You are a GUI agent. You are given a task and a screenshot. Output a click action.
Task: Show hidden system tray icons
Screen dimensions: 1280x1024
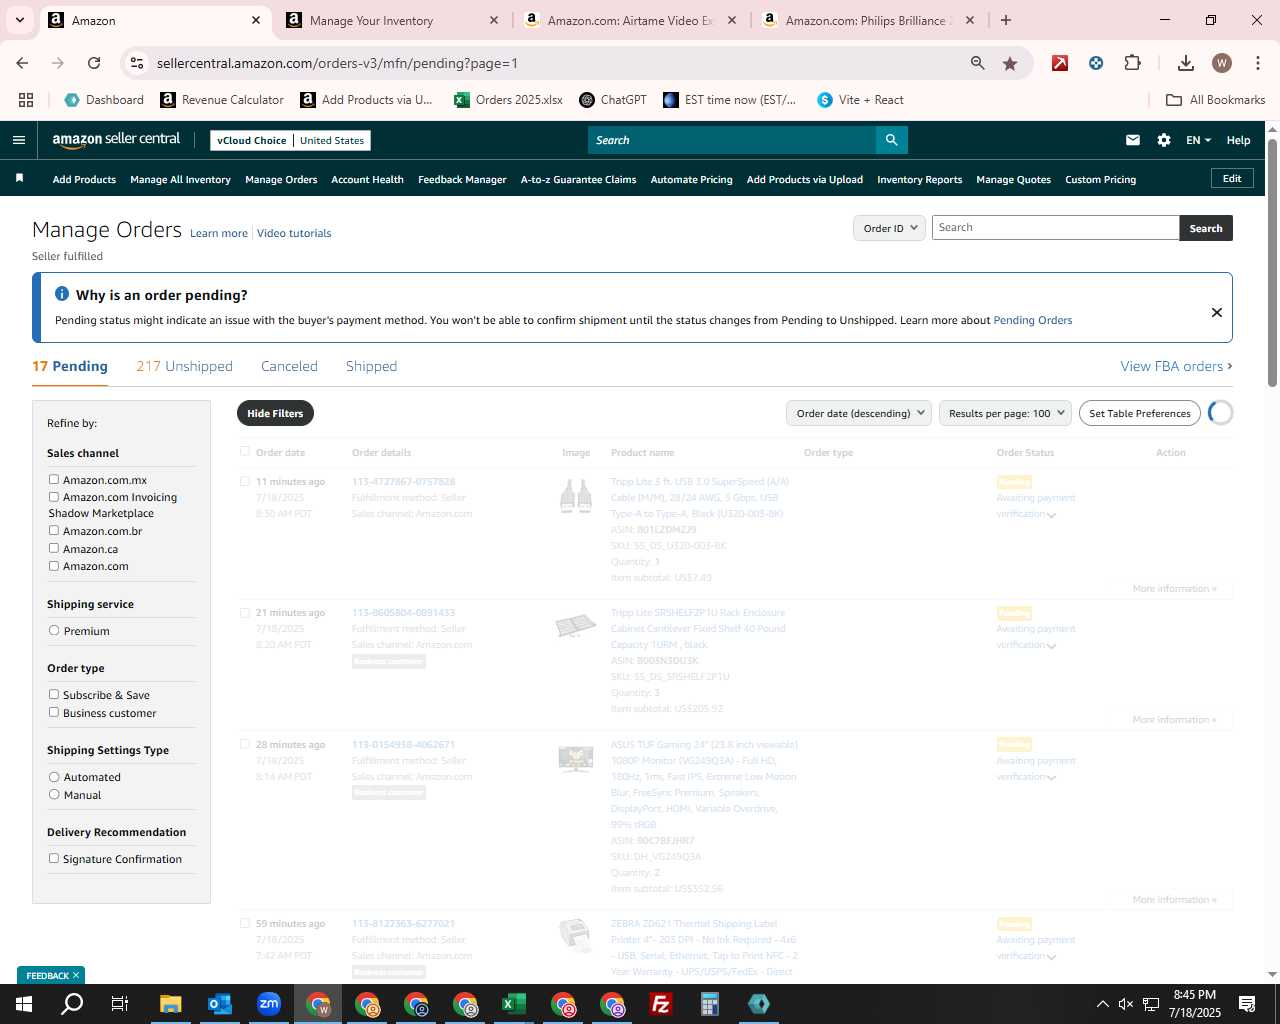[1102, 1004]
